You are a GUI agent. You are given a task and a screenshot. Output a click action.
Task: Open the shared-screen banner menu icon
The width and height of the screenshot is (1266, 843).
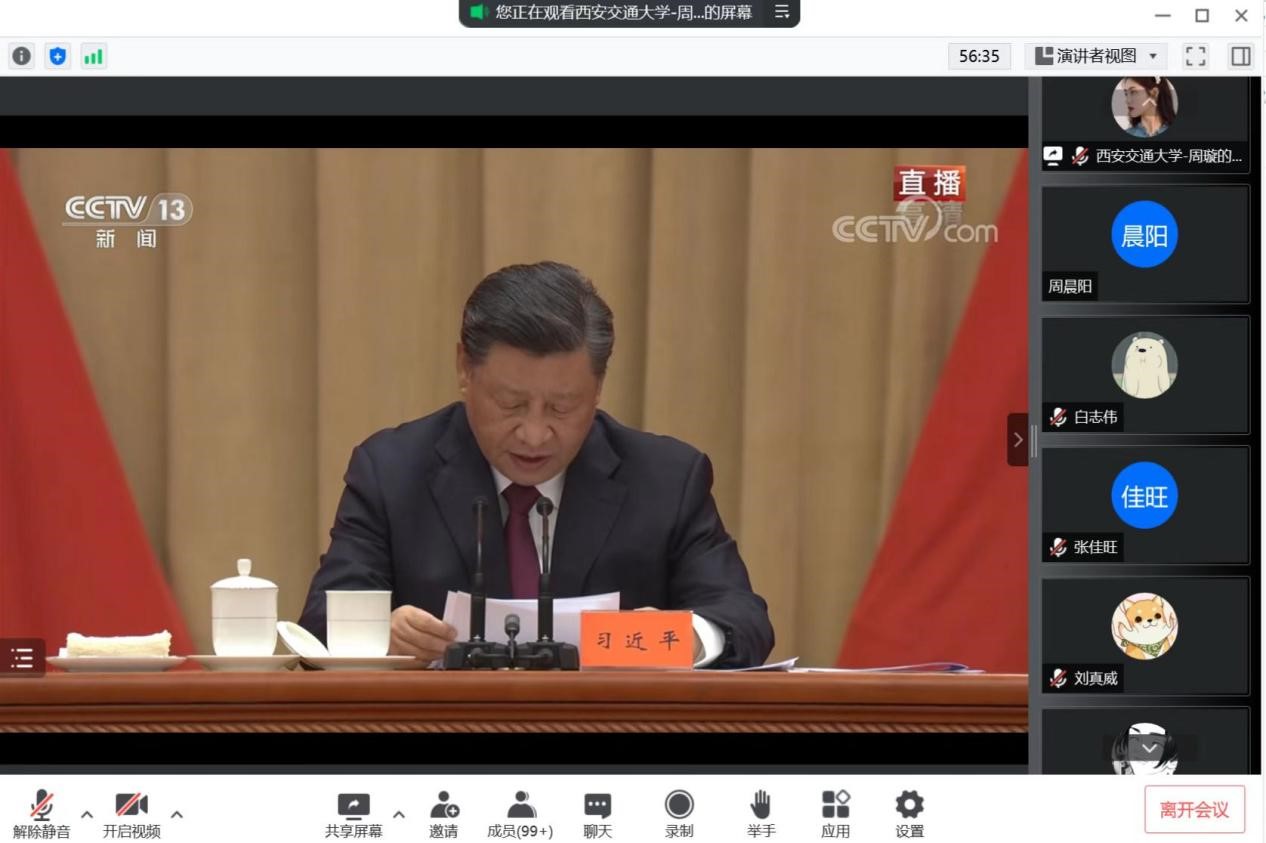coord(782,12)
